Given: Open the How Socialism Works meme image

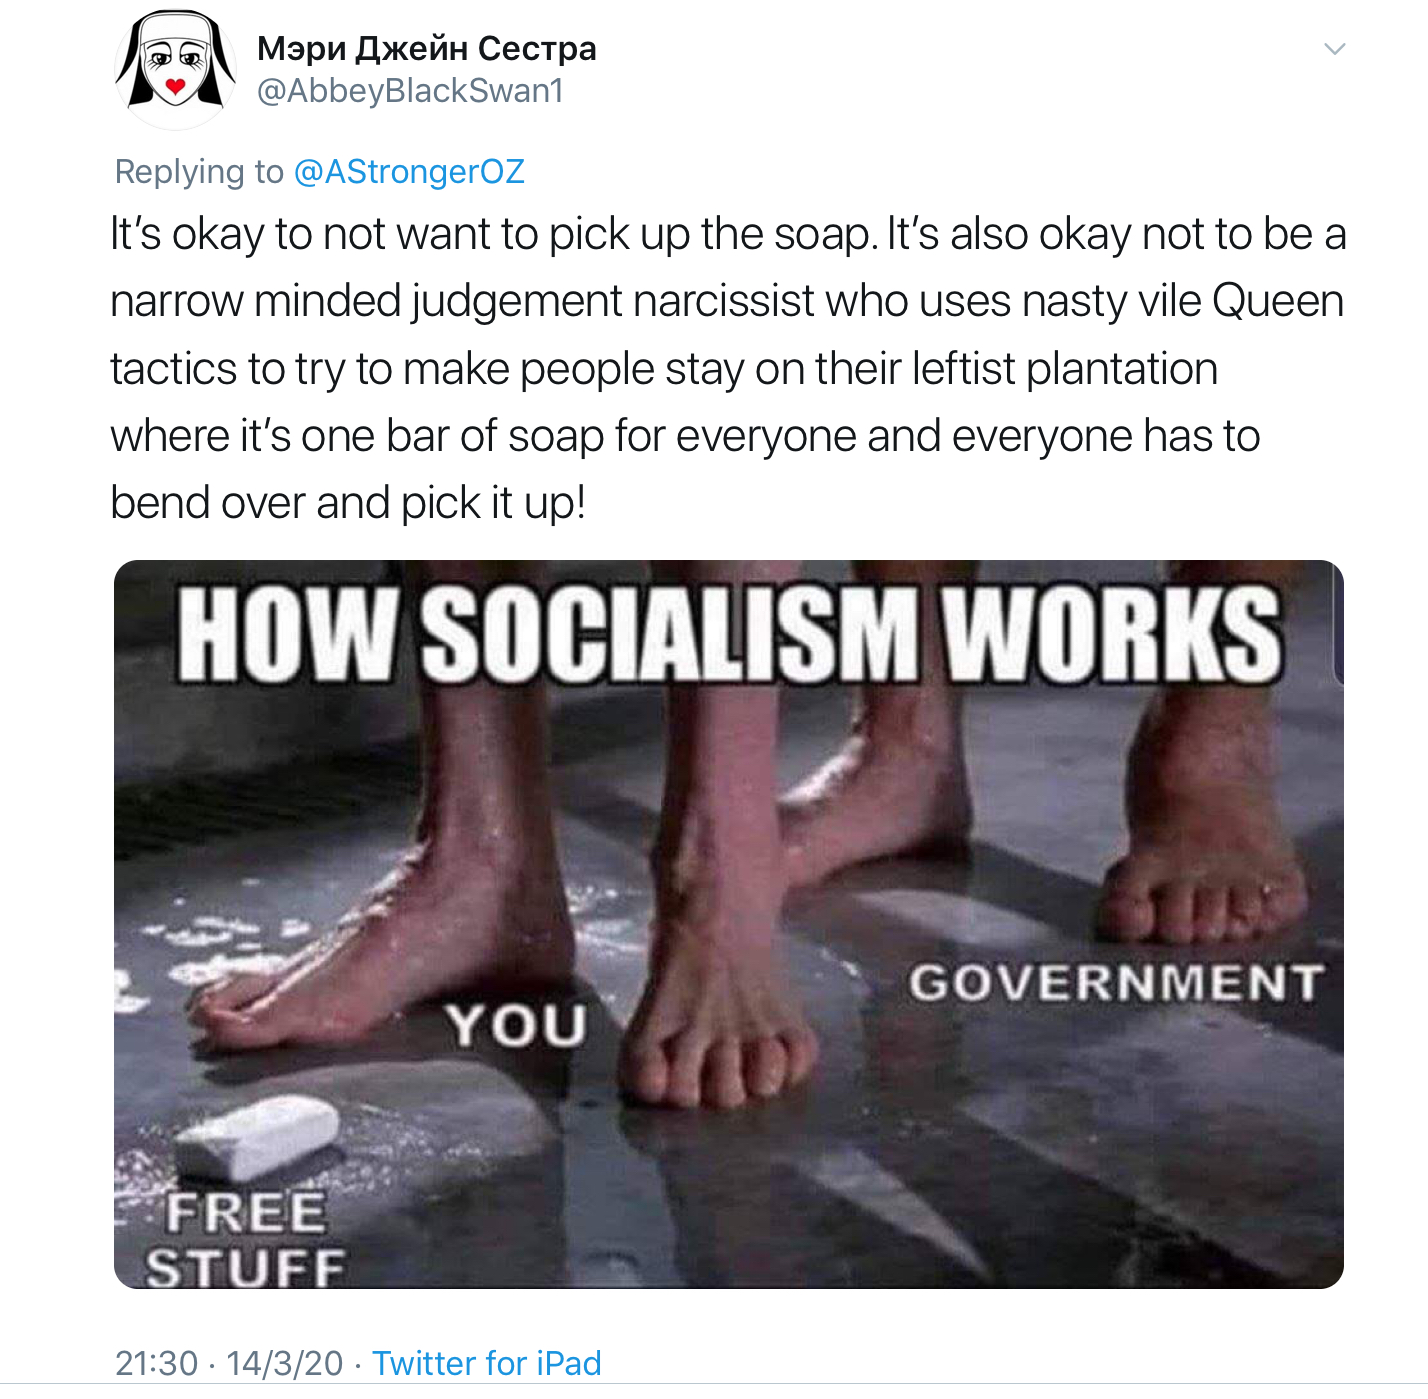Looking at the screenshot, I should pyautogui.click(x=728, y=924).
